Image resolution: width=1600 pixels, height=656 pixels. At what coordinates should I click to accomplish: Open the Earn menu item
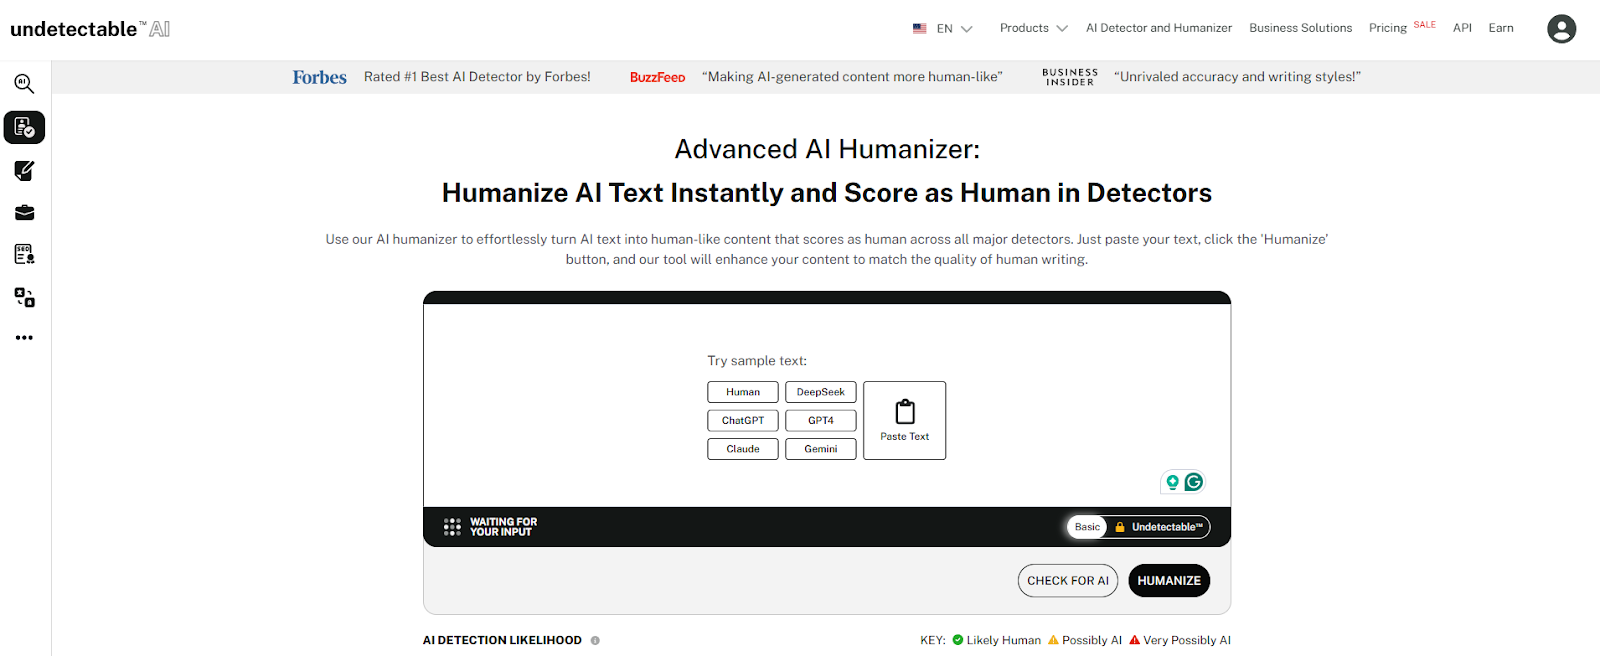point(1501,28)
